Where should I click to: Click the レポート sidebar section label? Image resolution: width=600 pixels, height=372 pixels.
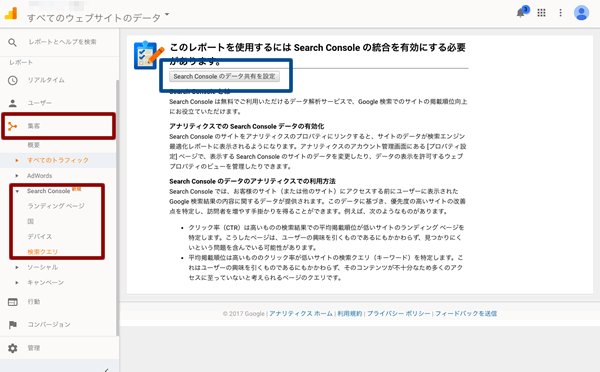coord(21,62)
